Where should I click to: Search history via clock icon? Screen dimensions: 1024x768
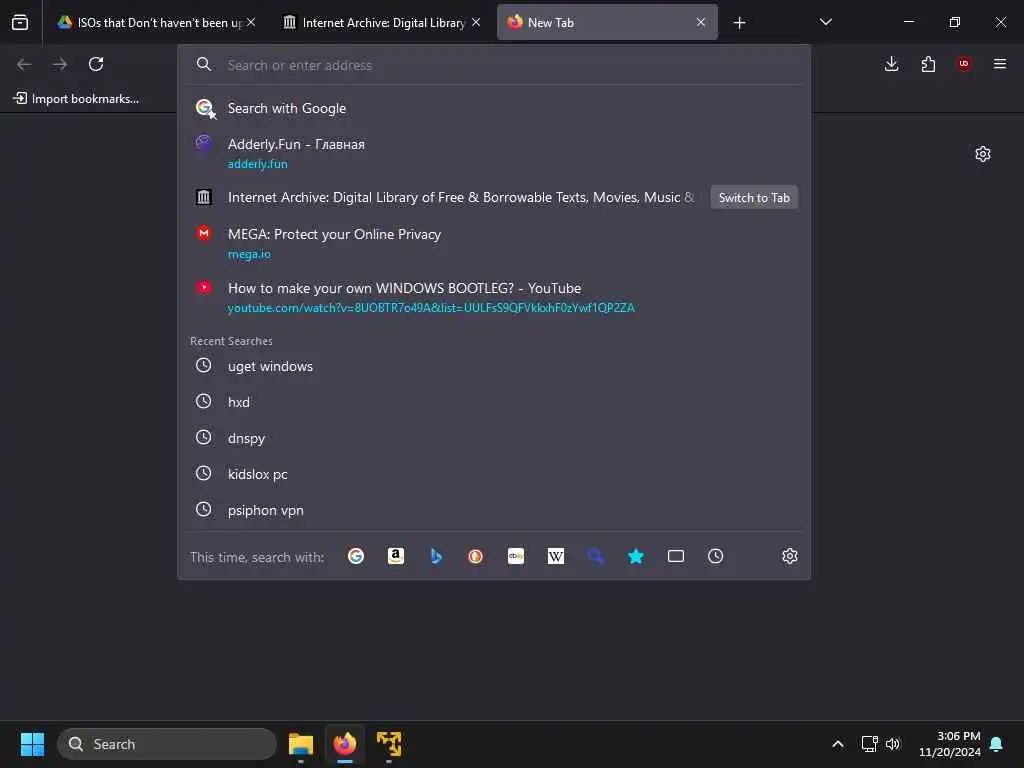coord(716,556)
